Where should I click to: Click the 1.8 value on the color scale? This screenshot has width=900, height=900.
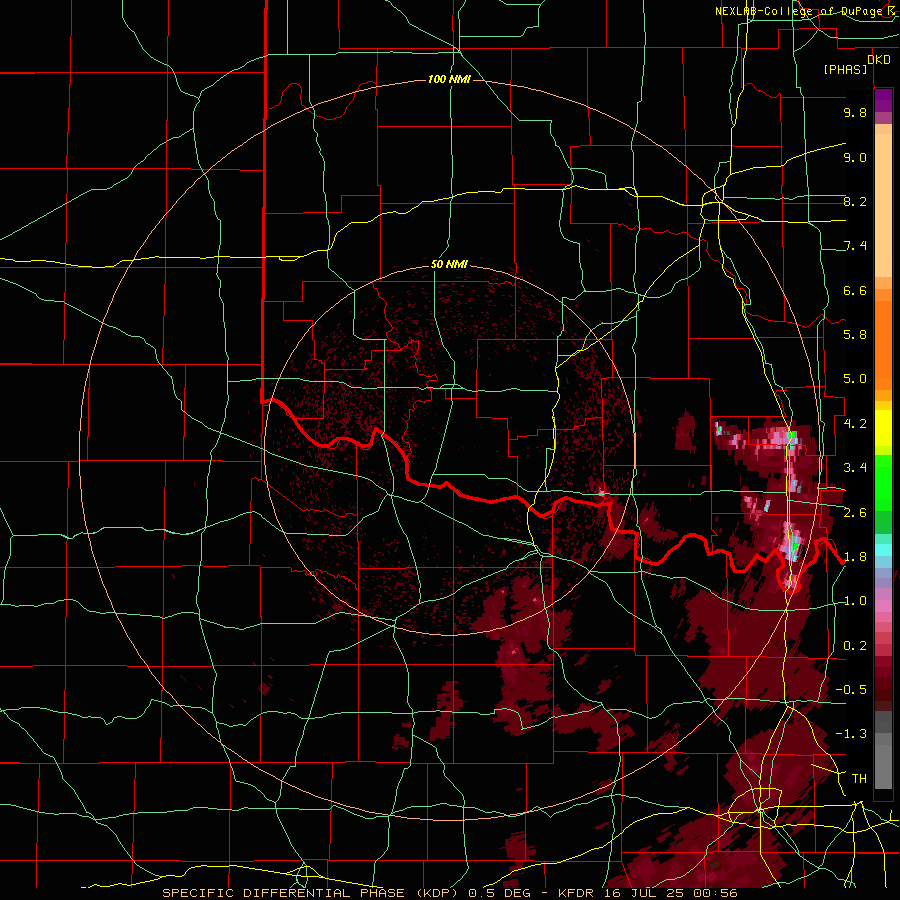click(x=855, y=557)
